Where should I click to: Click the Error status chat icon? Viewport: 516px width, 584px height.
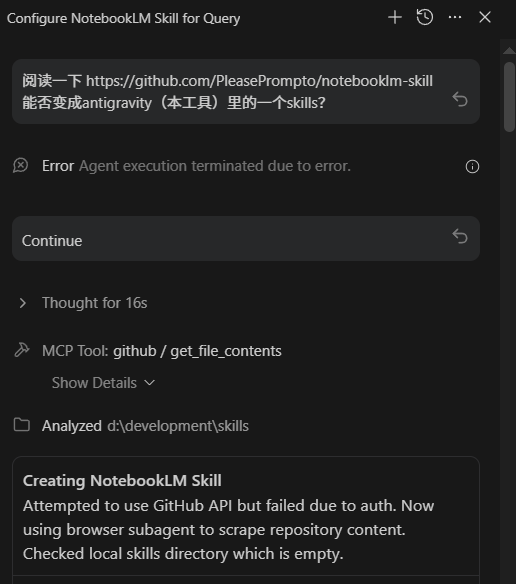(x=20, y=165)
